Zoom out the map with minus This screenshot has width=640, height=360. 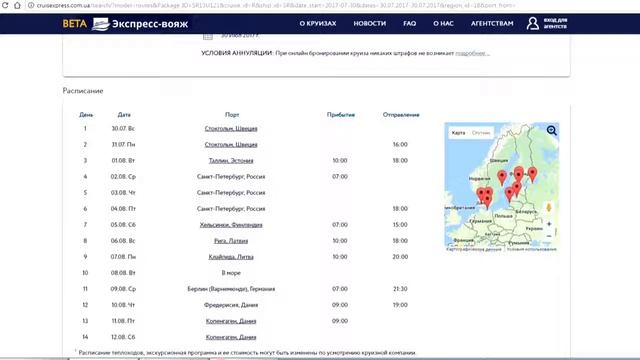click(549, 236)
